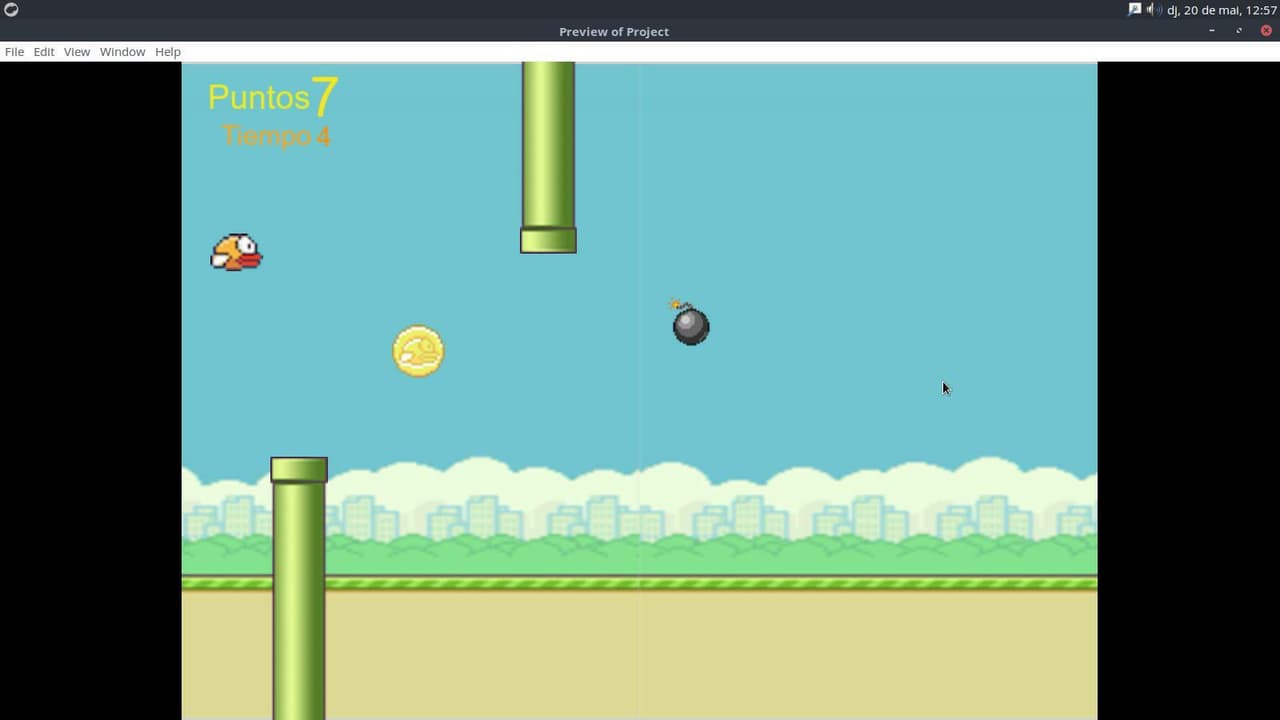Minimize the Preview of Project window
This screenshot has height=720, width=1280.
point(1212,31)
